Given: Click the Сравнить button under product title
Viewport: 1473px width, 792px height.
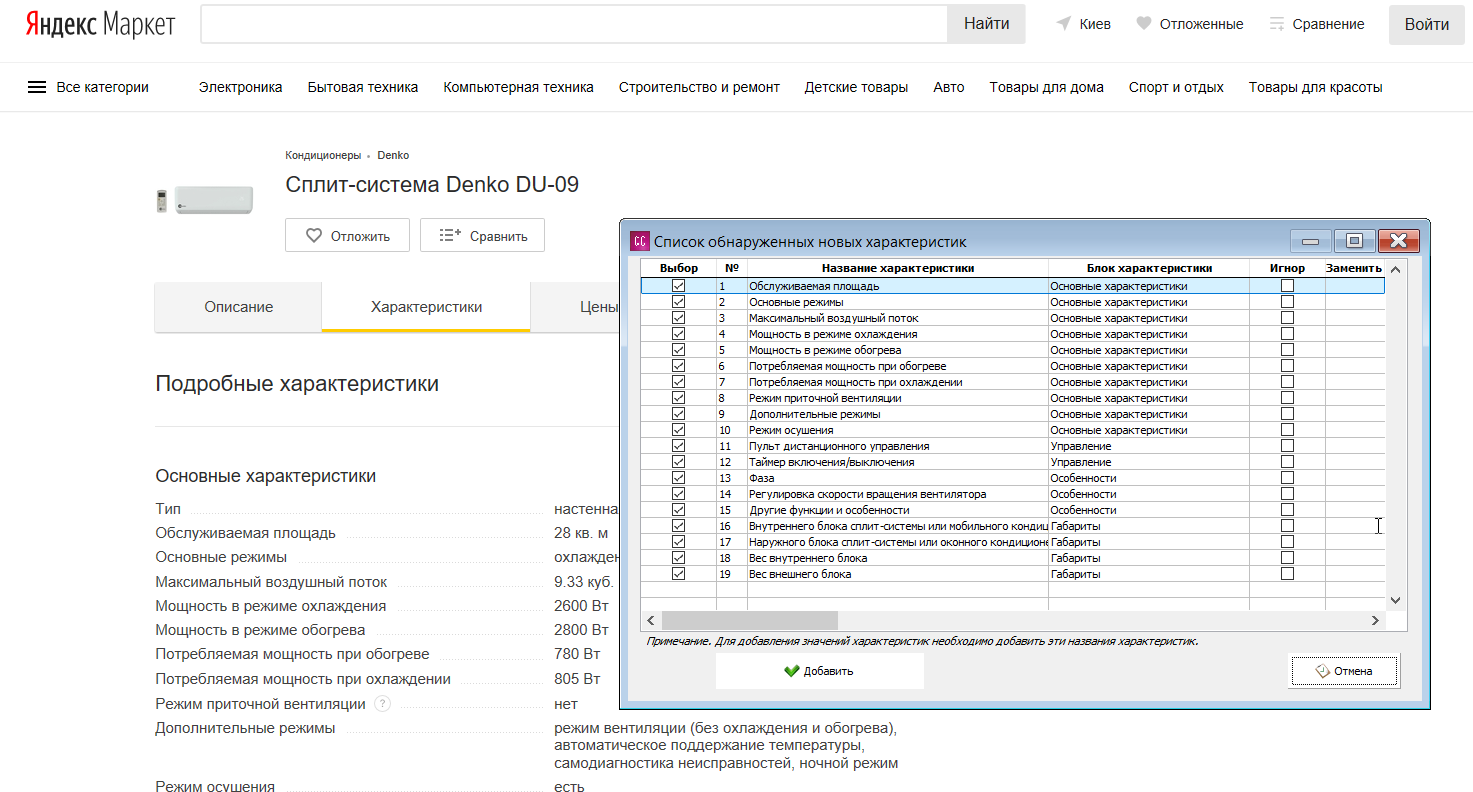Looking at the screenshot, I should (482, 236).
